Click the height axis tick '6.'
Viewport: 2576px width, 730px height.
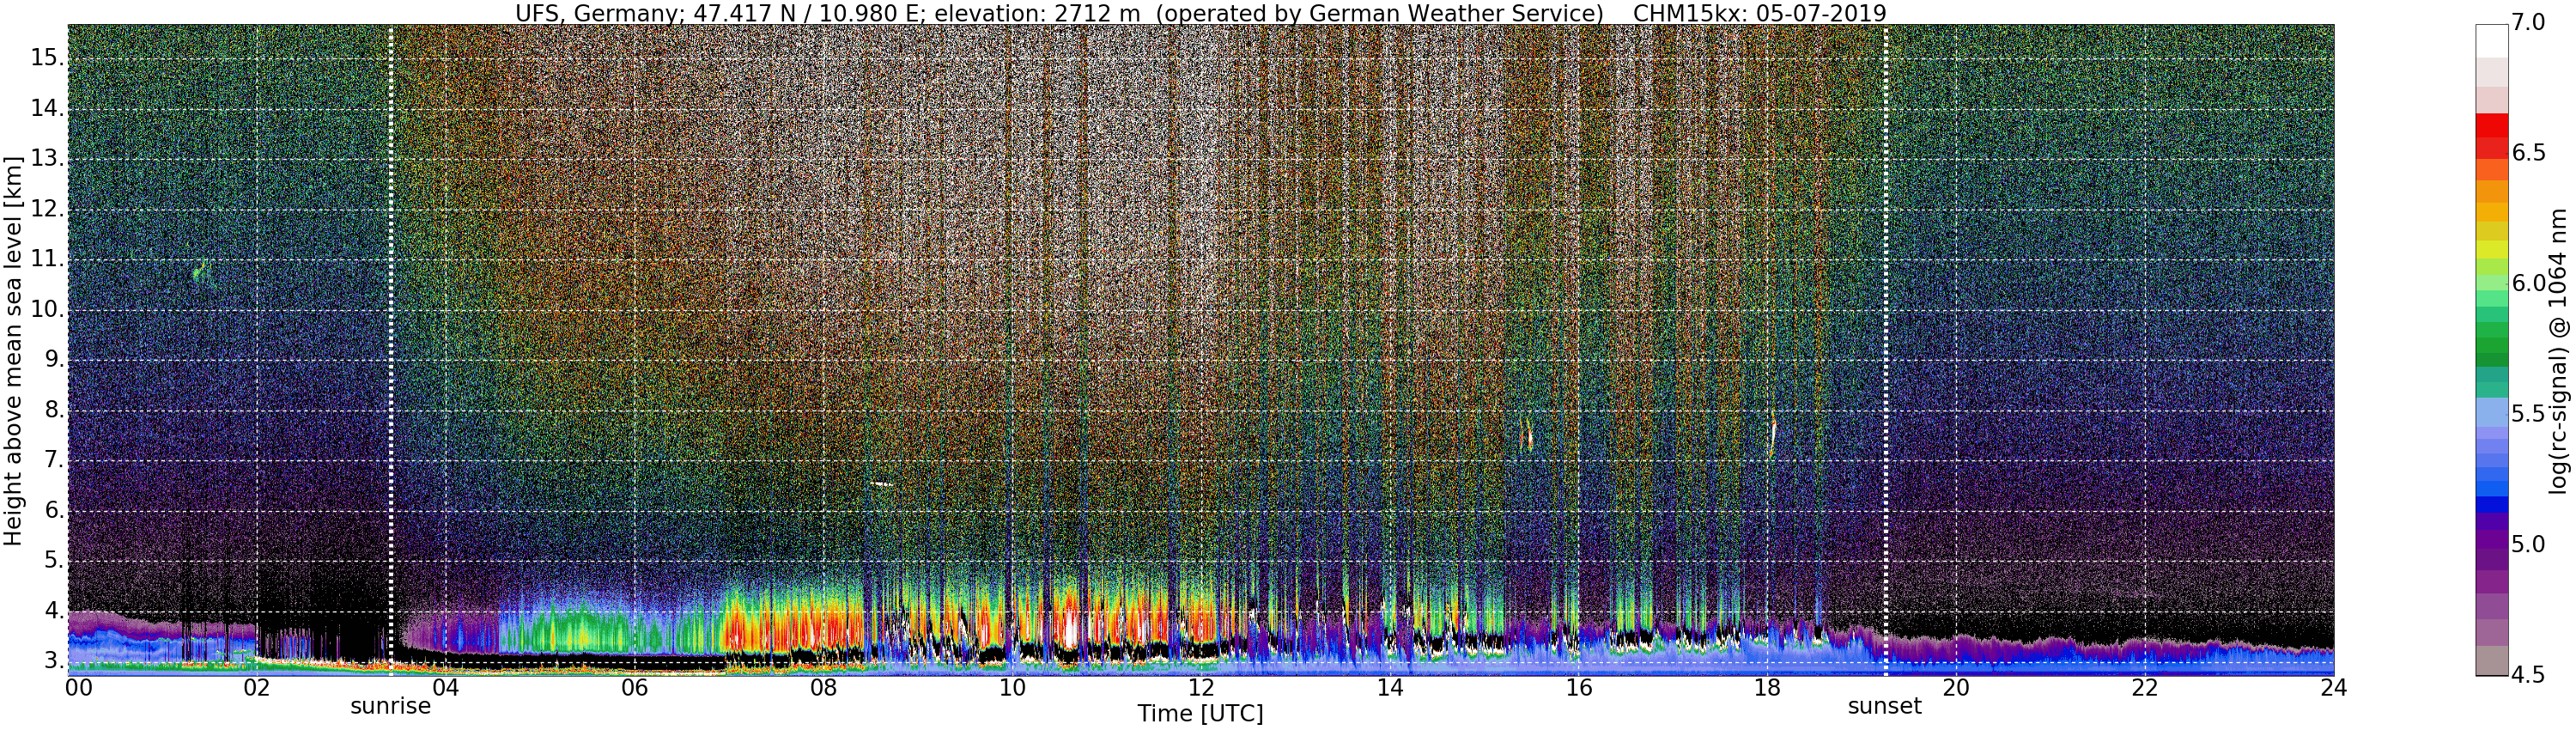[x=55, y=511]
